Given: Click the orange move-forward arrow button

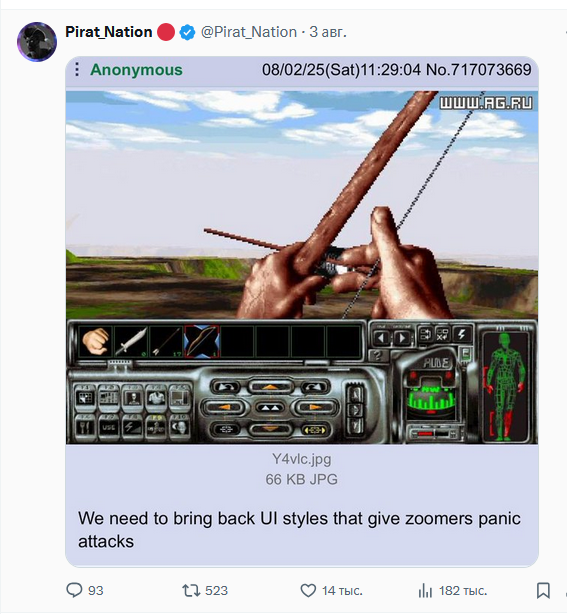Looking at the screenshot, I should coord(270,387).
